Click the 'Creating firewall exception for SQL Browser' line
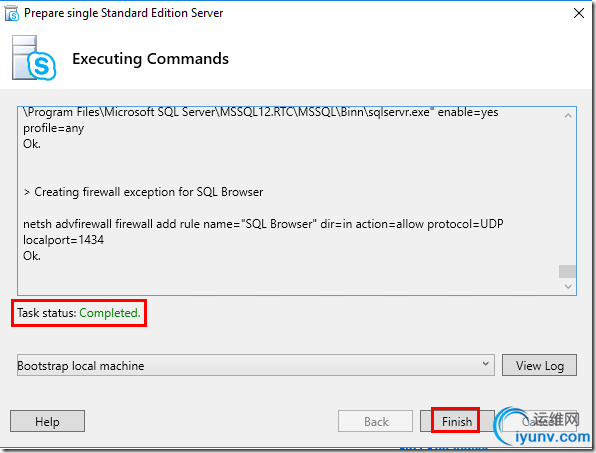 143,192
